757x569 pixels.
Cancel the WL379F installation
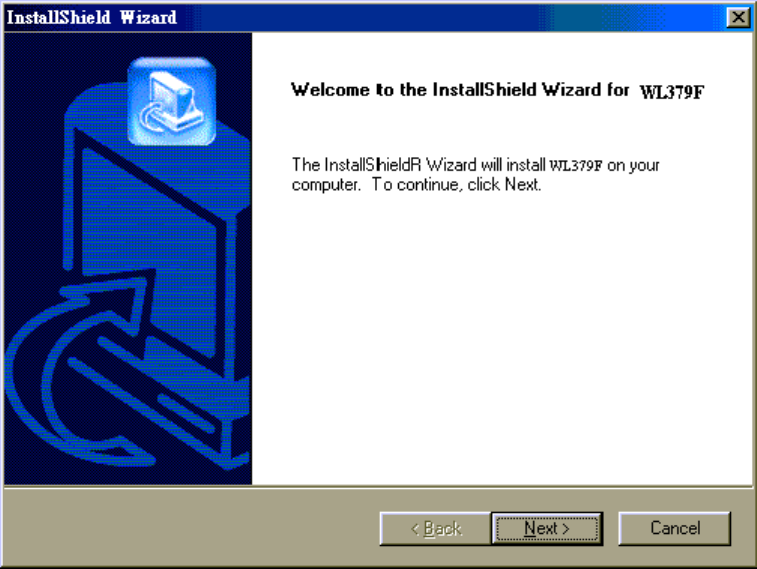[674, 528]
